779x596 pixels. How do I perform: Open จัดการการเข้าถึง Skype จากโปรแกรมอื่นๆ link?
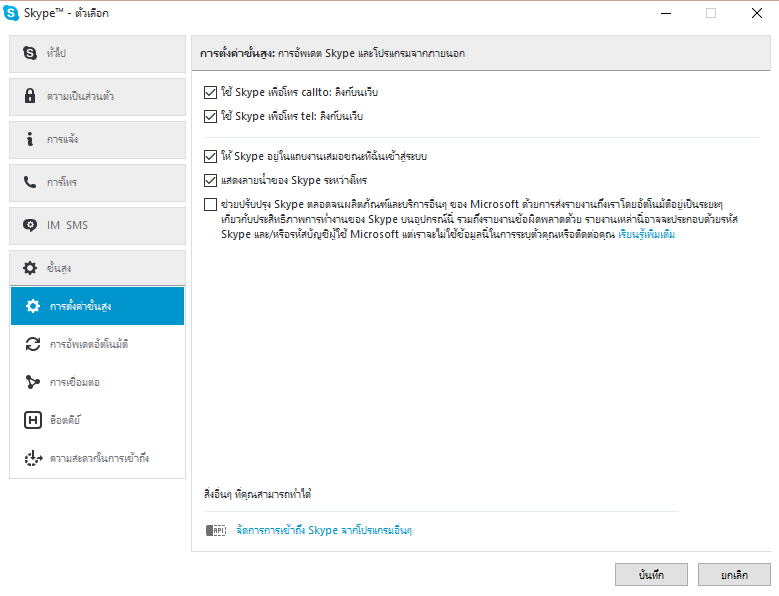pyautogui.click(x=324, y=530)
